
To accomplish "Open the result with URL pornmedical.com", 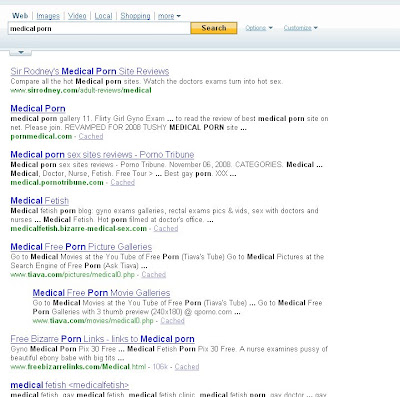I will point(38,108).
